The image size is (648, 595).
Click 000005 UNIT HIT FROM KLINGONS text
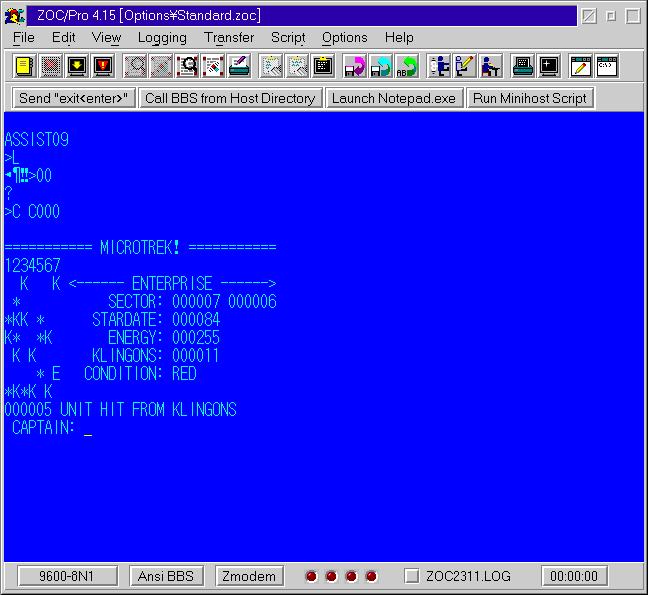click(x=120, y=409)
